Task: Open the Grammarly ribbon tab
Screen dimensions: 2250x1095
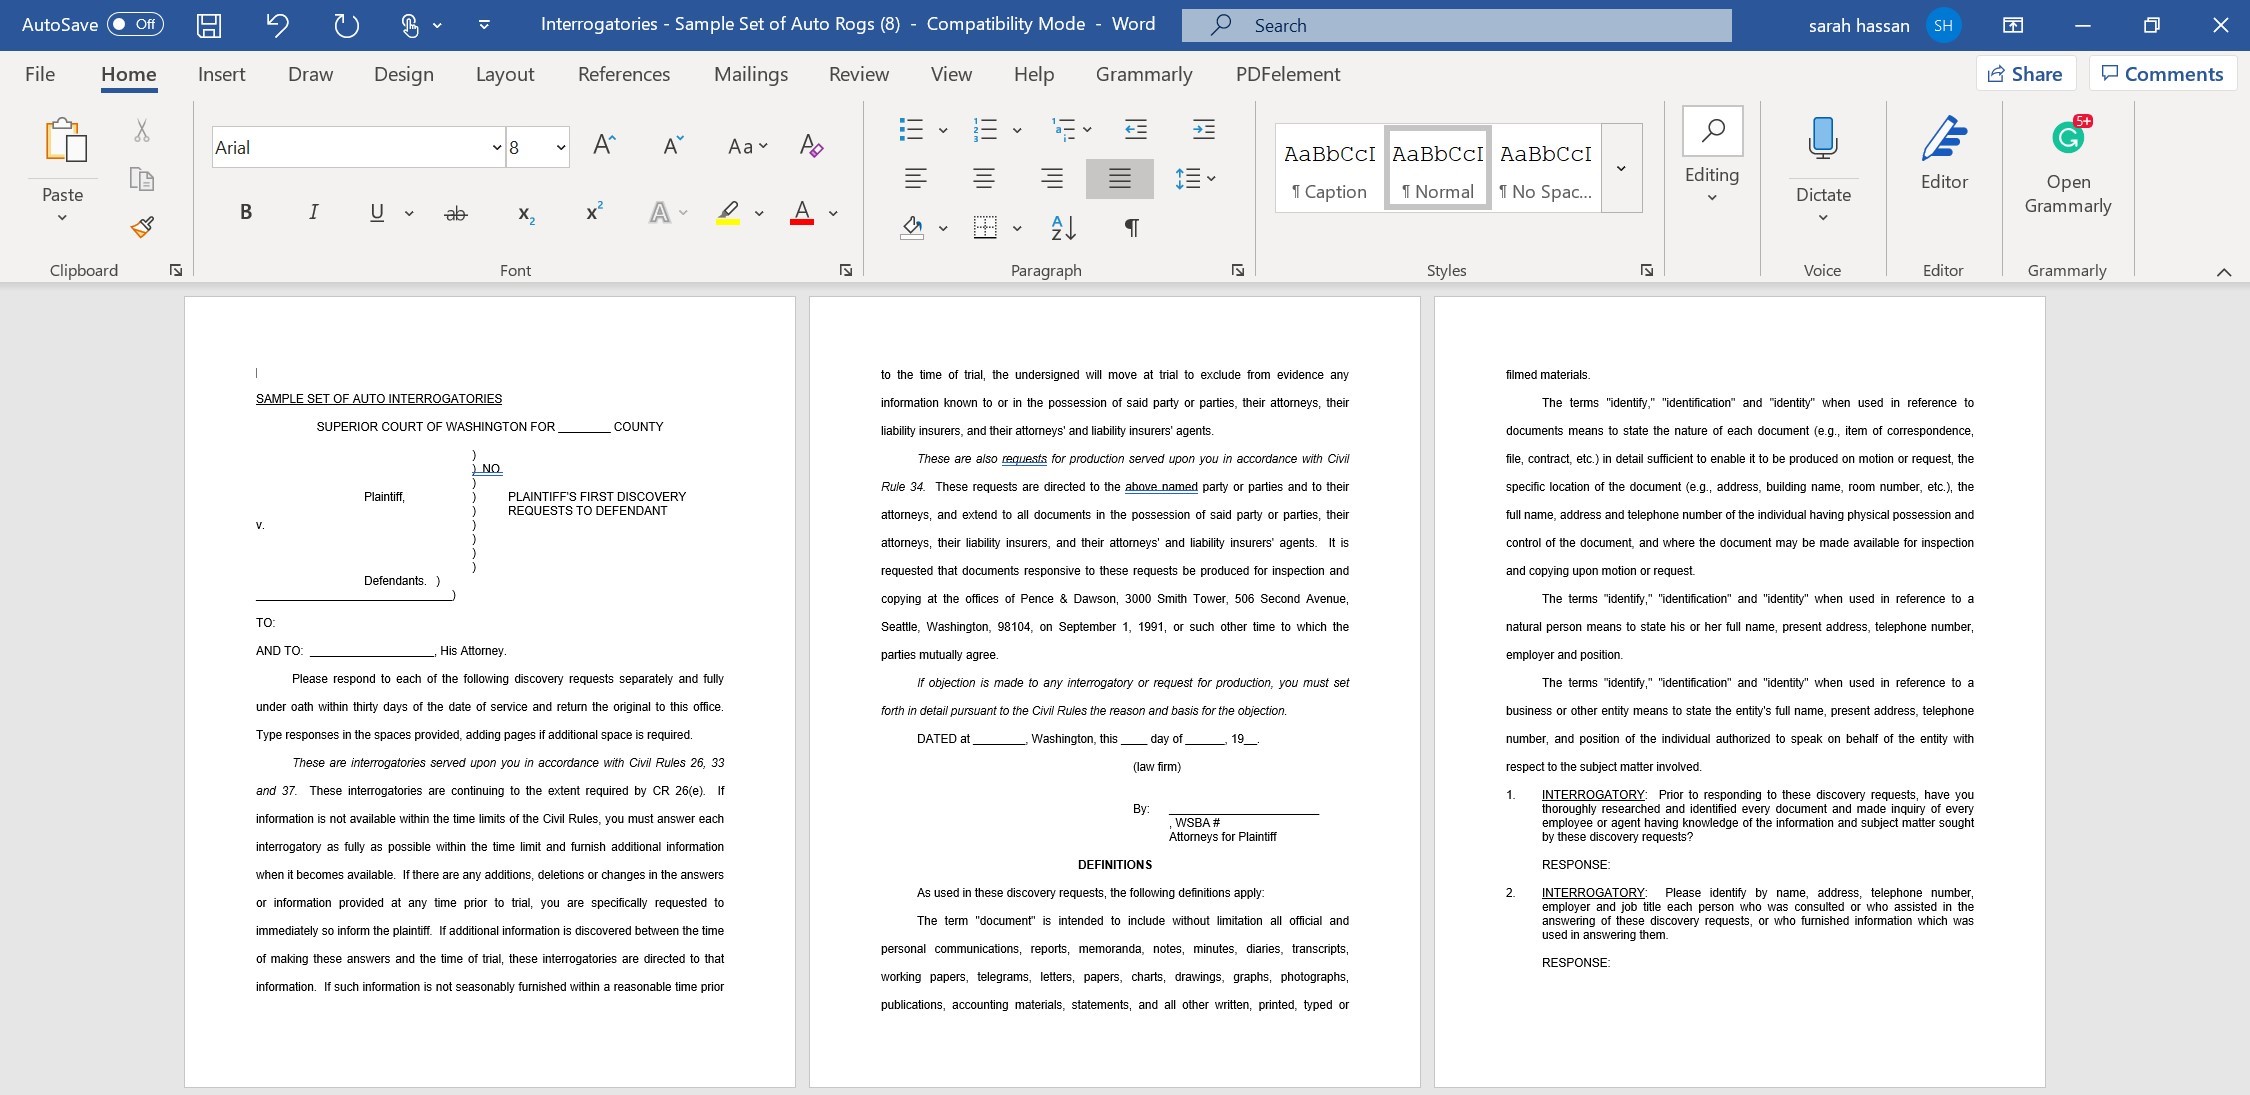Action: pyautogui.click(x=1143, y=73)
